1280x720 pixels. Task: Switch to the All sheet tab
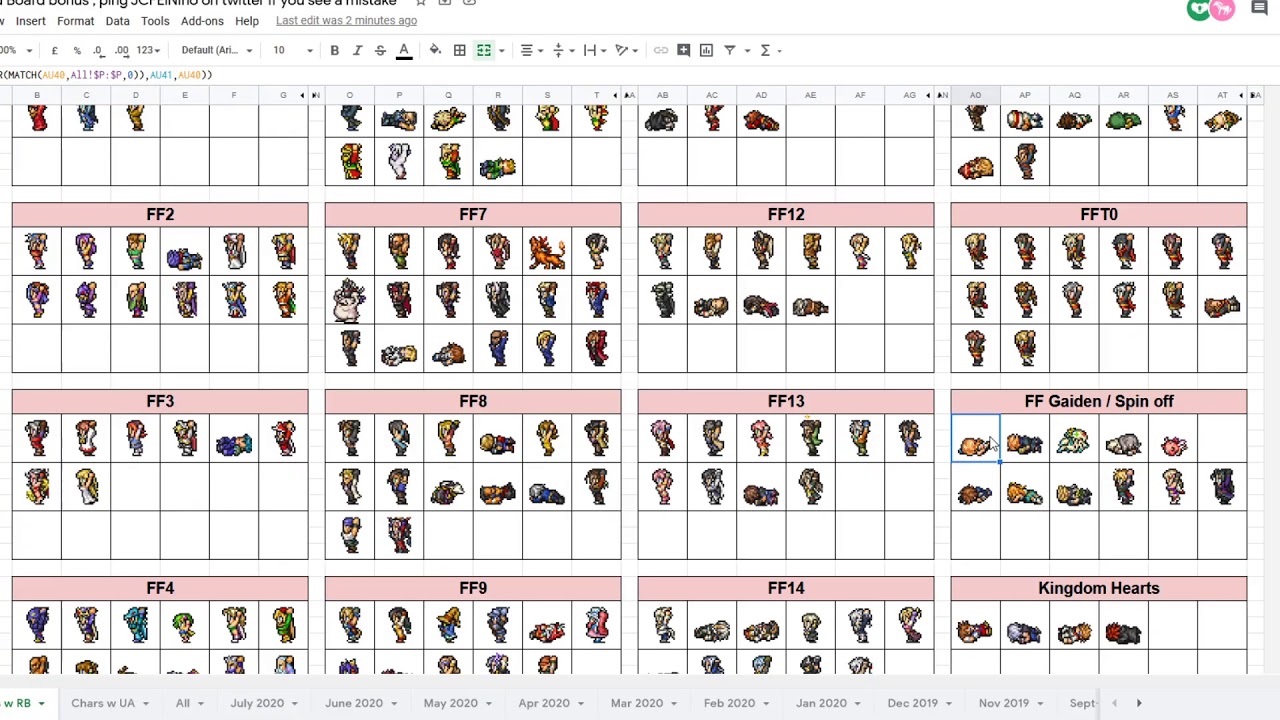pos(183,703)
